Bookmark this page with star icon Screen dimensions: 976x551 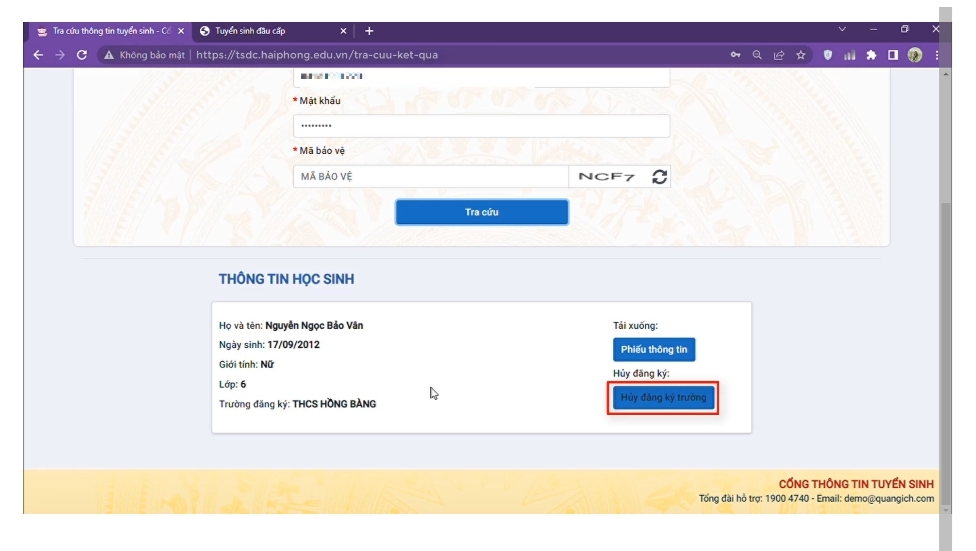point(801,55)
